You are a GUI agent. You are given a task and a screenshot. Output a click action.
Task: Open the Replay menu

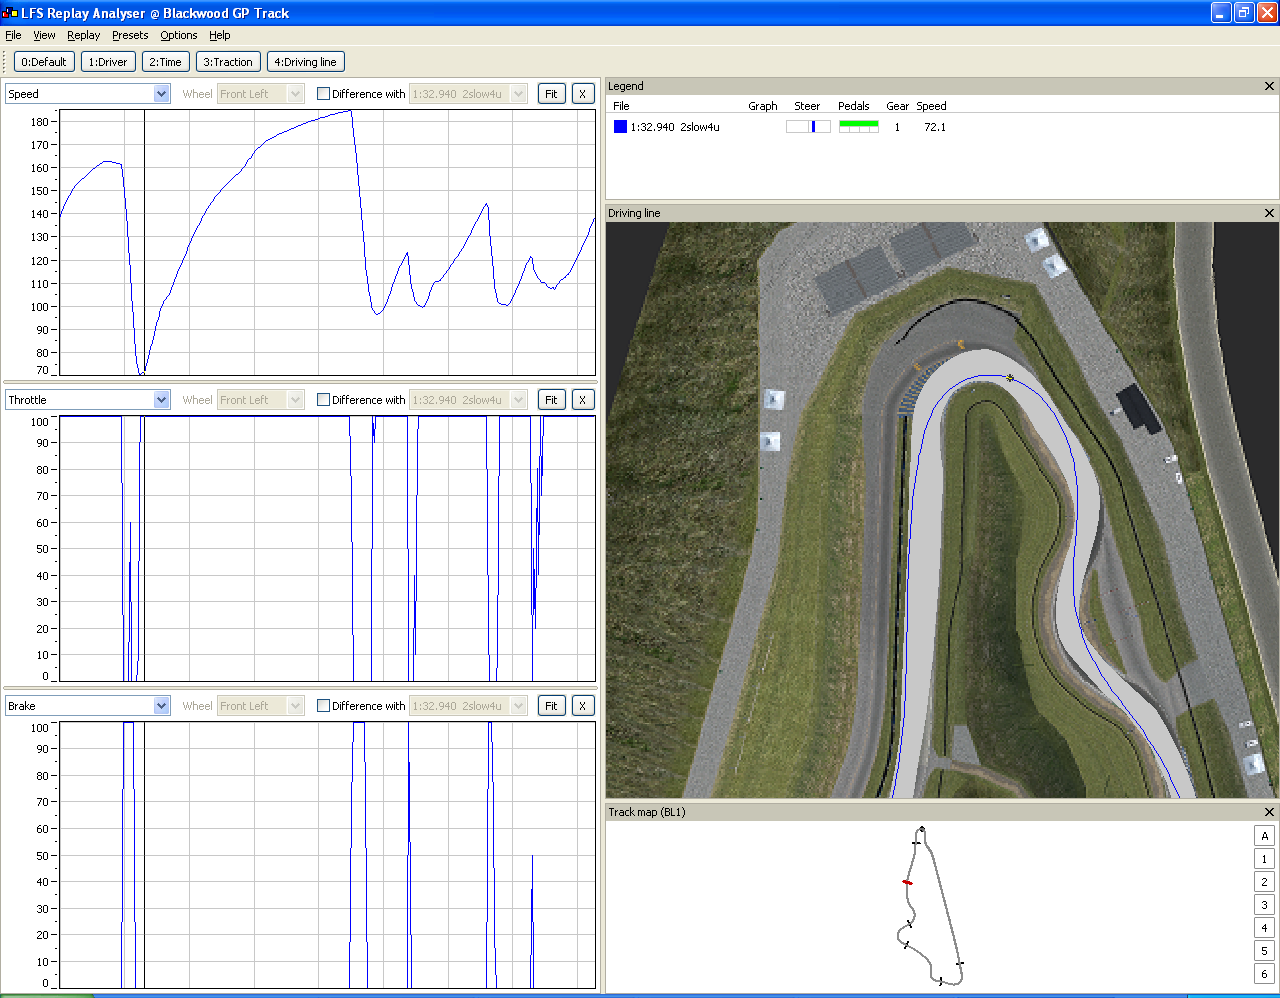[x=83, y=35]
